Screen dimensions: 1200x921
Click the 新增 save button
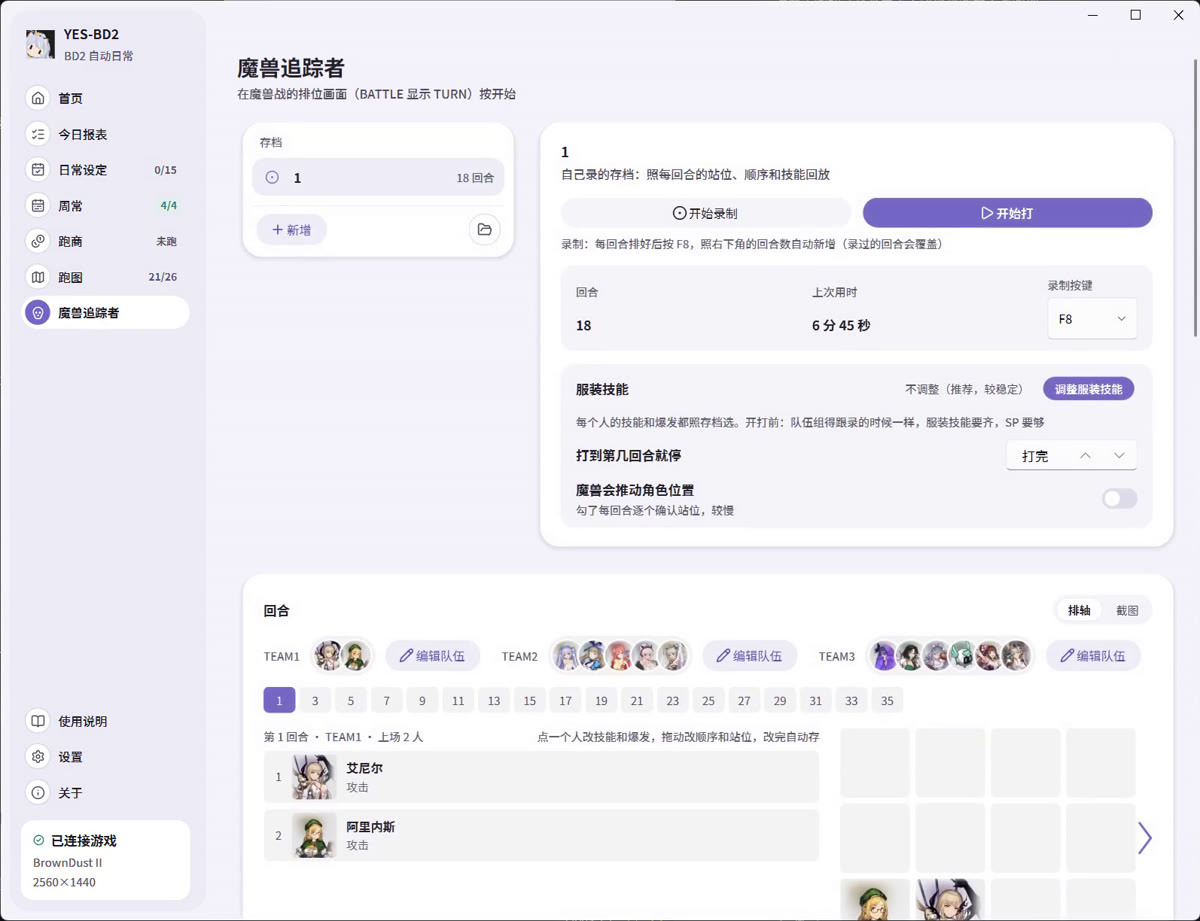pyautogui.click(x=292, y=230)
